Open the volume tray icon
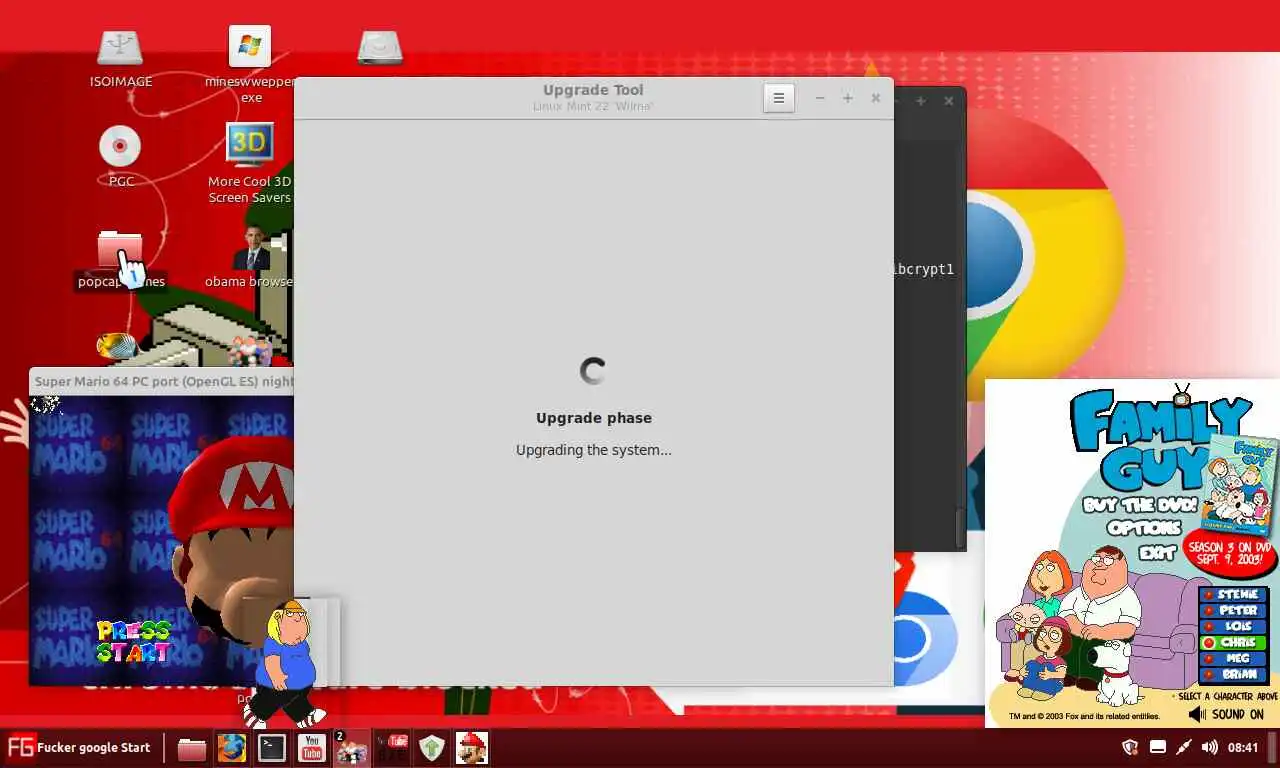Image resolution: width=1280 pixels, height=768 pixels. 1210,747
